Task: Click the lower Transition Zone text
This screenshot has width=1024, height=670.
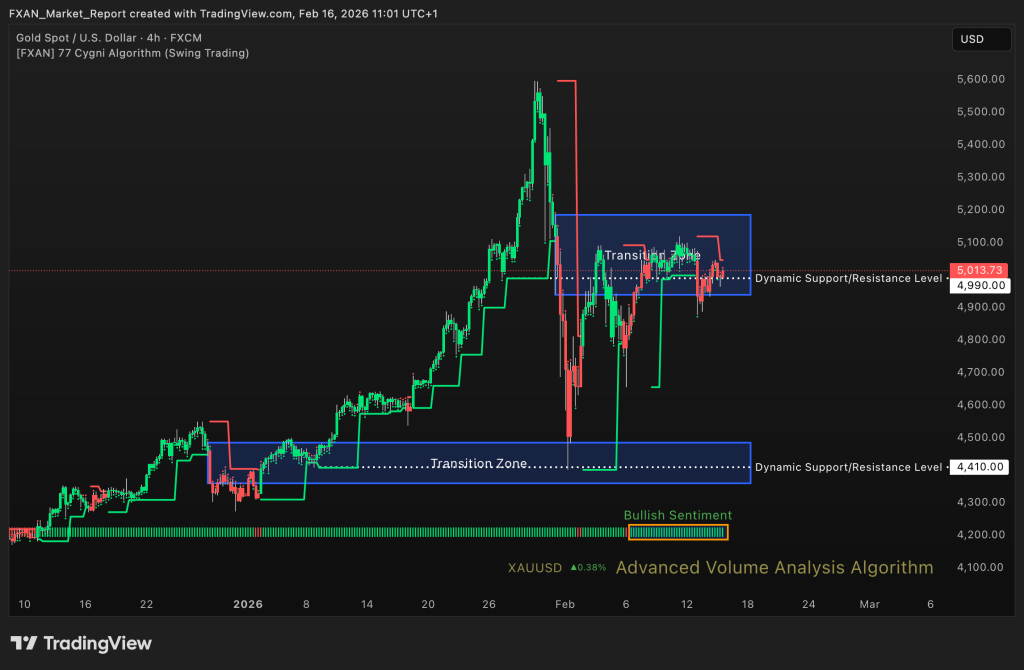Action: click(x=478, y=464)
